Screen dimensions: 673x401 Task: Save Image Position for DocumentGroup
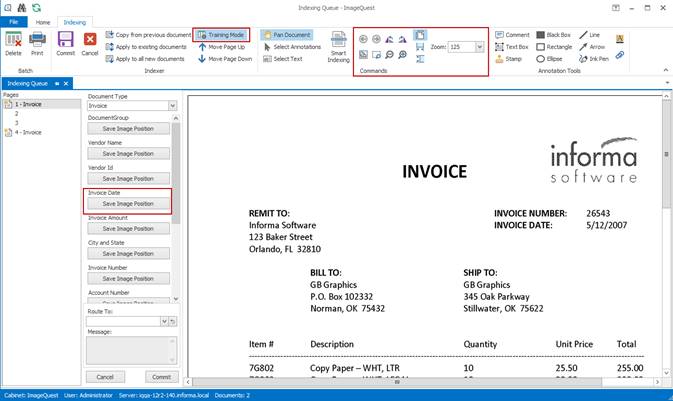tap(128, 129)
